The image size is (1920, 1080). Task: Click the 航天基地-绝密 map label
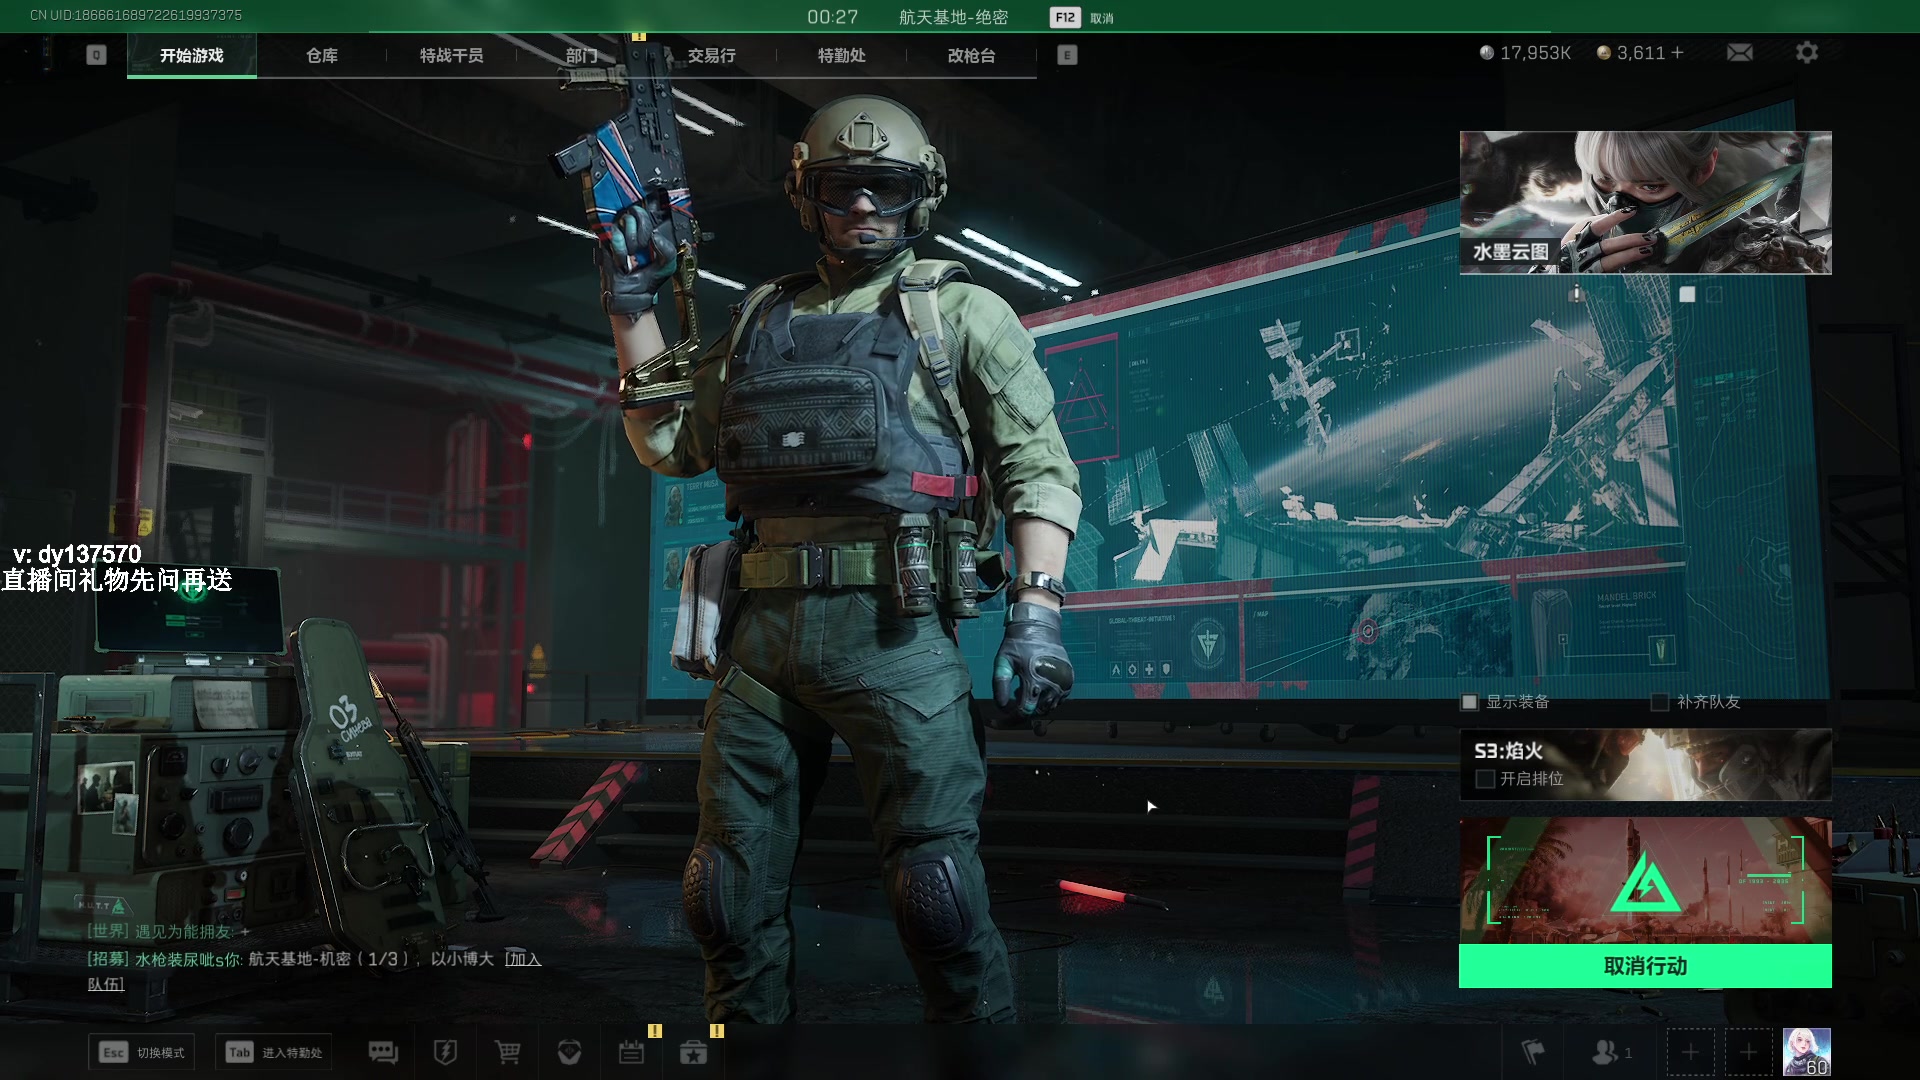(953, 17)
